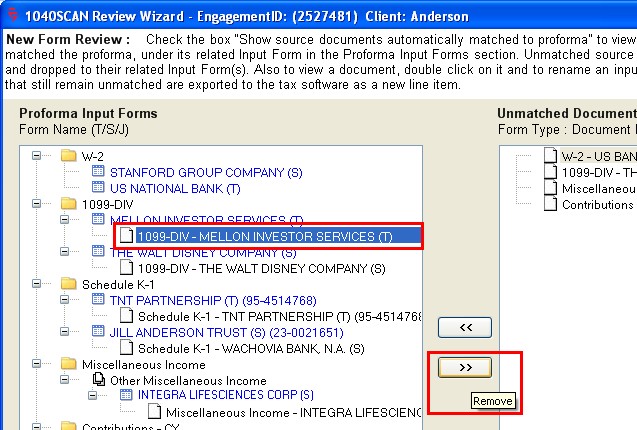The width and height of the screenshot is (637, 430).
Task: Collapse the Miscellaneous Income folder node
Action: 37,364
